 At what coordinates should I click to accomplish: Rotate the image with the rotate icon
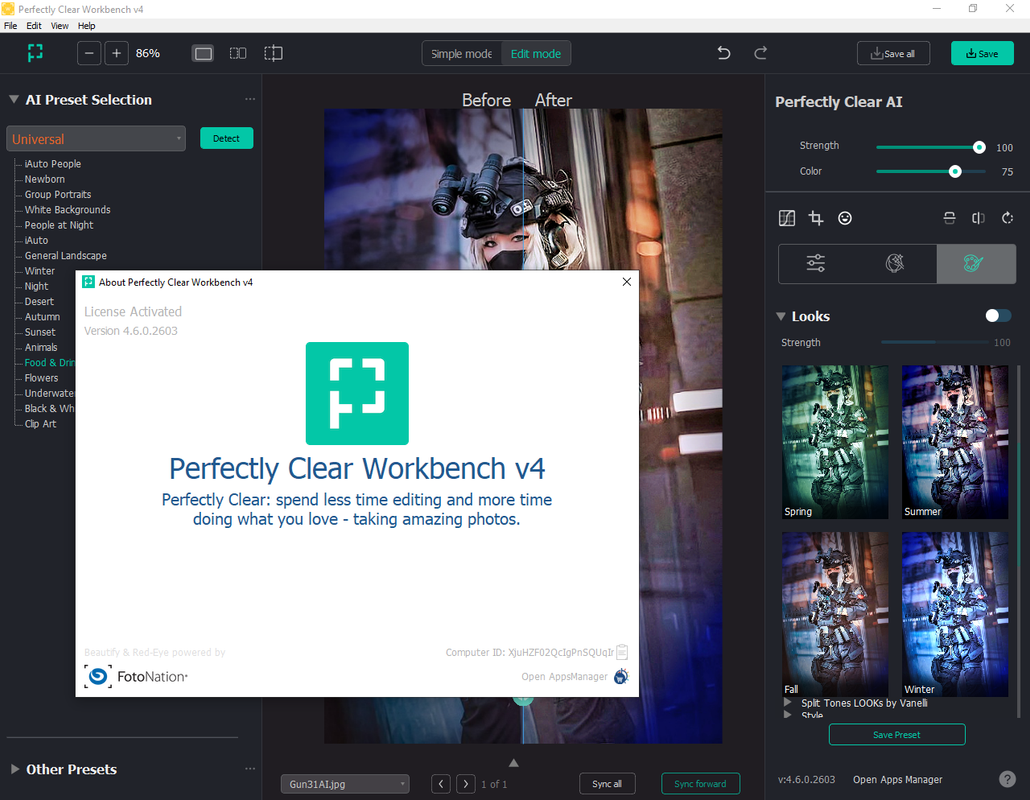[1008, 218]
